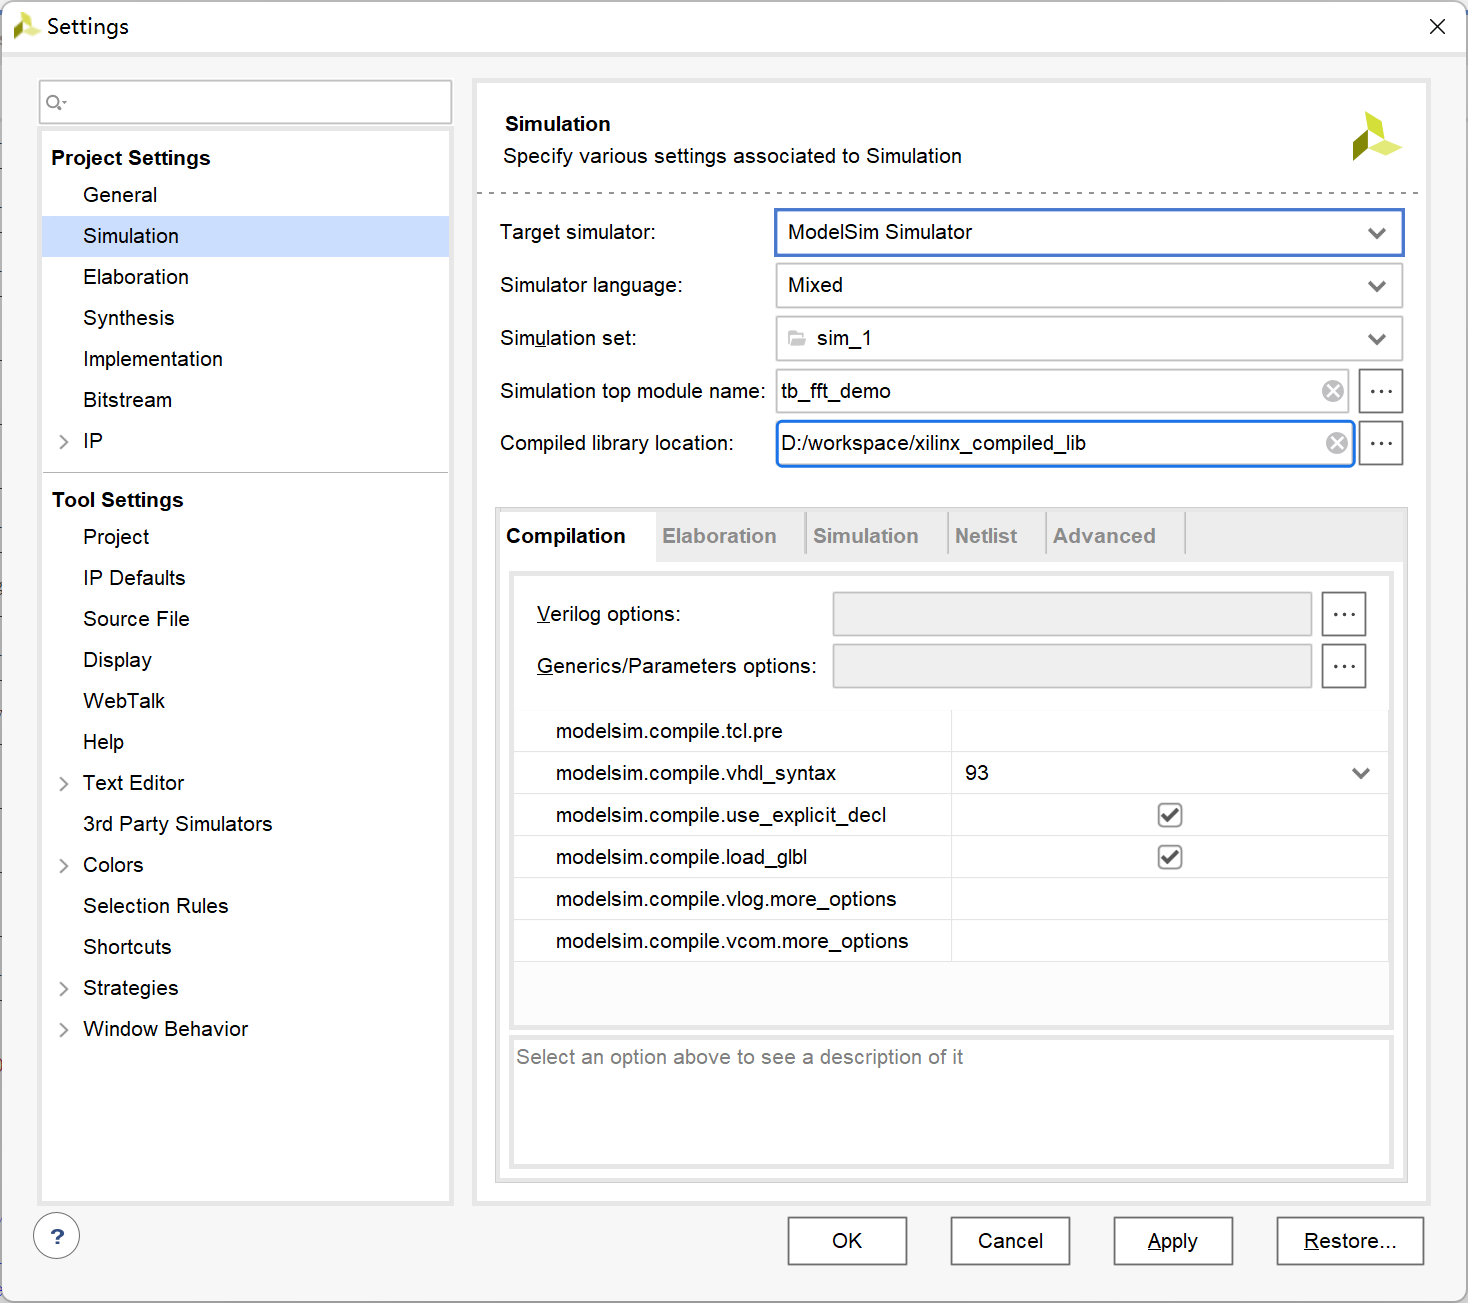Click the search magnifier icon in settings filter
Viewport: 1468px width, 1303px height.
click(56, 102)
